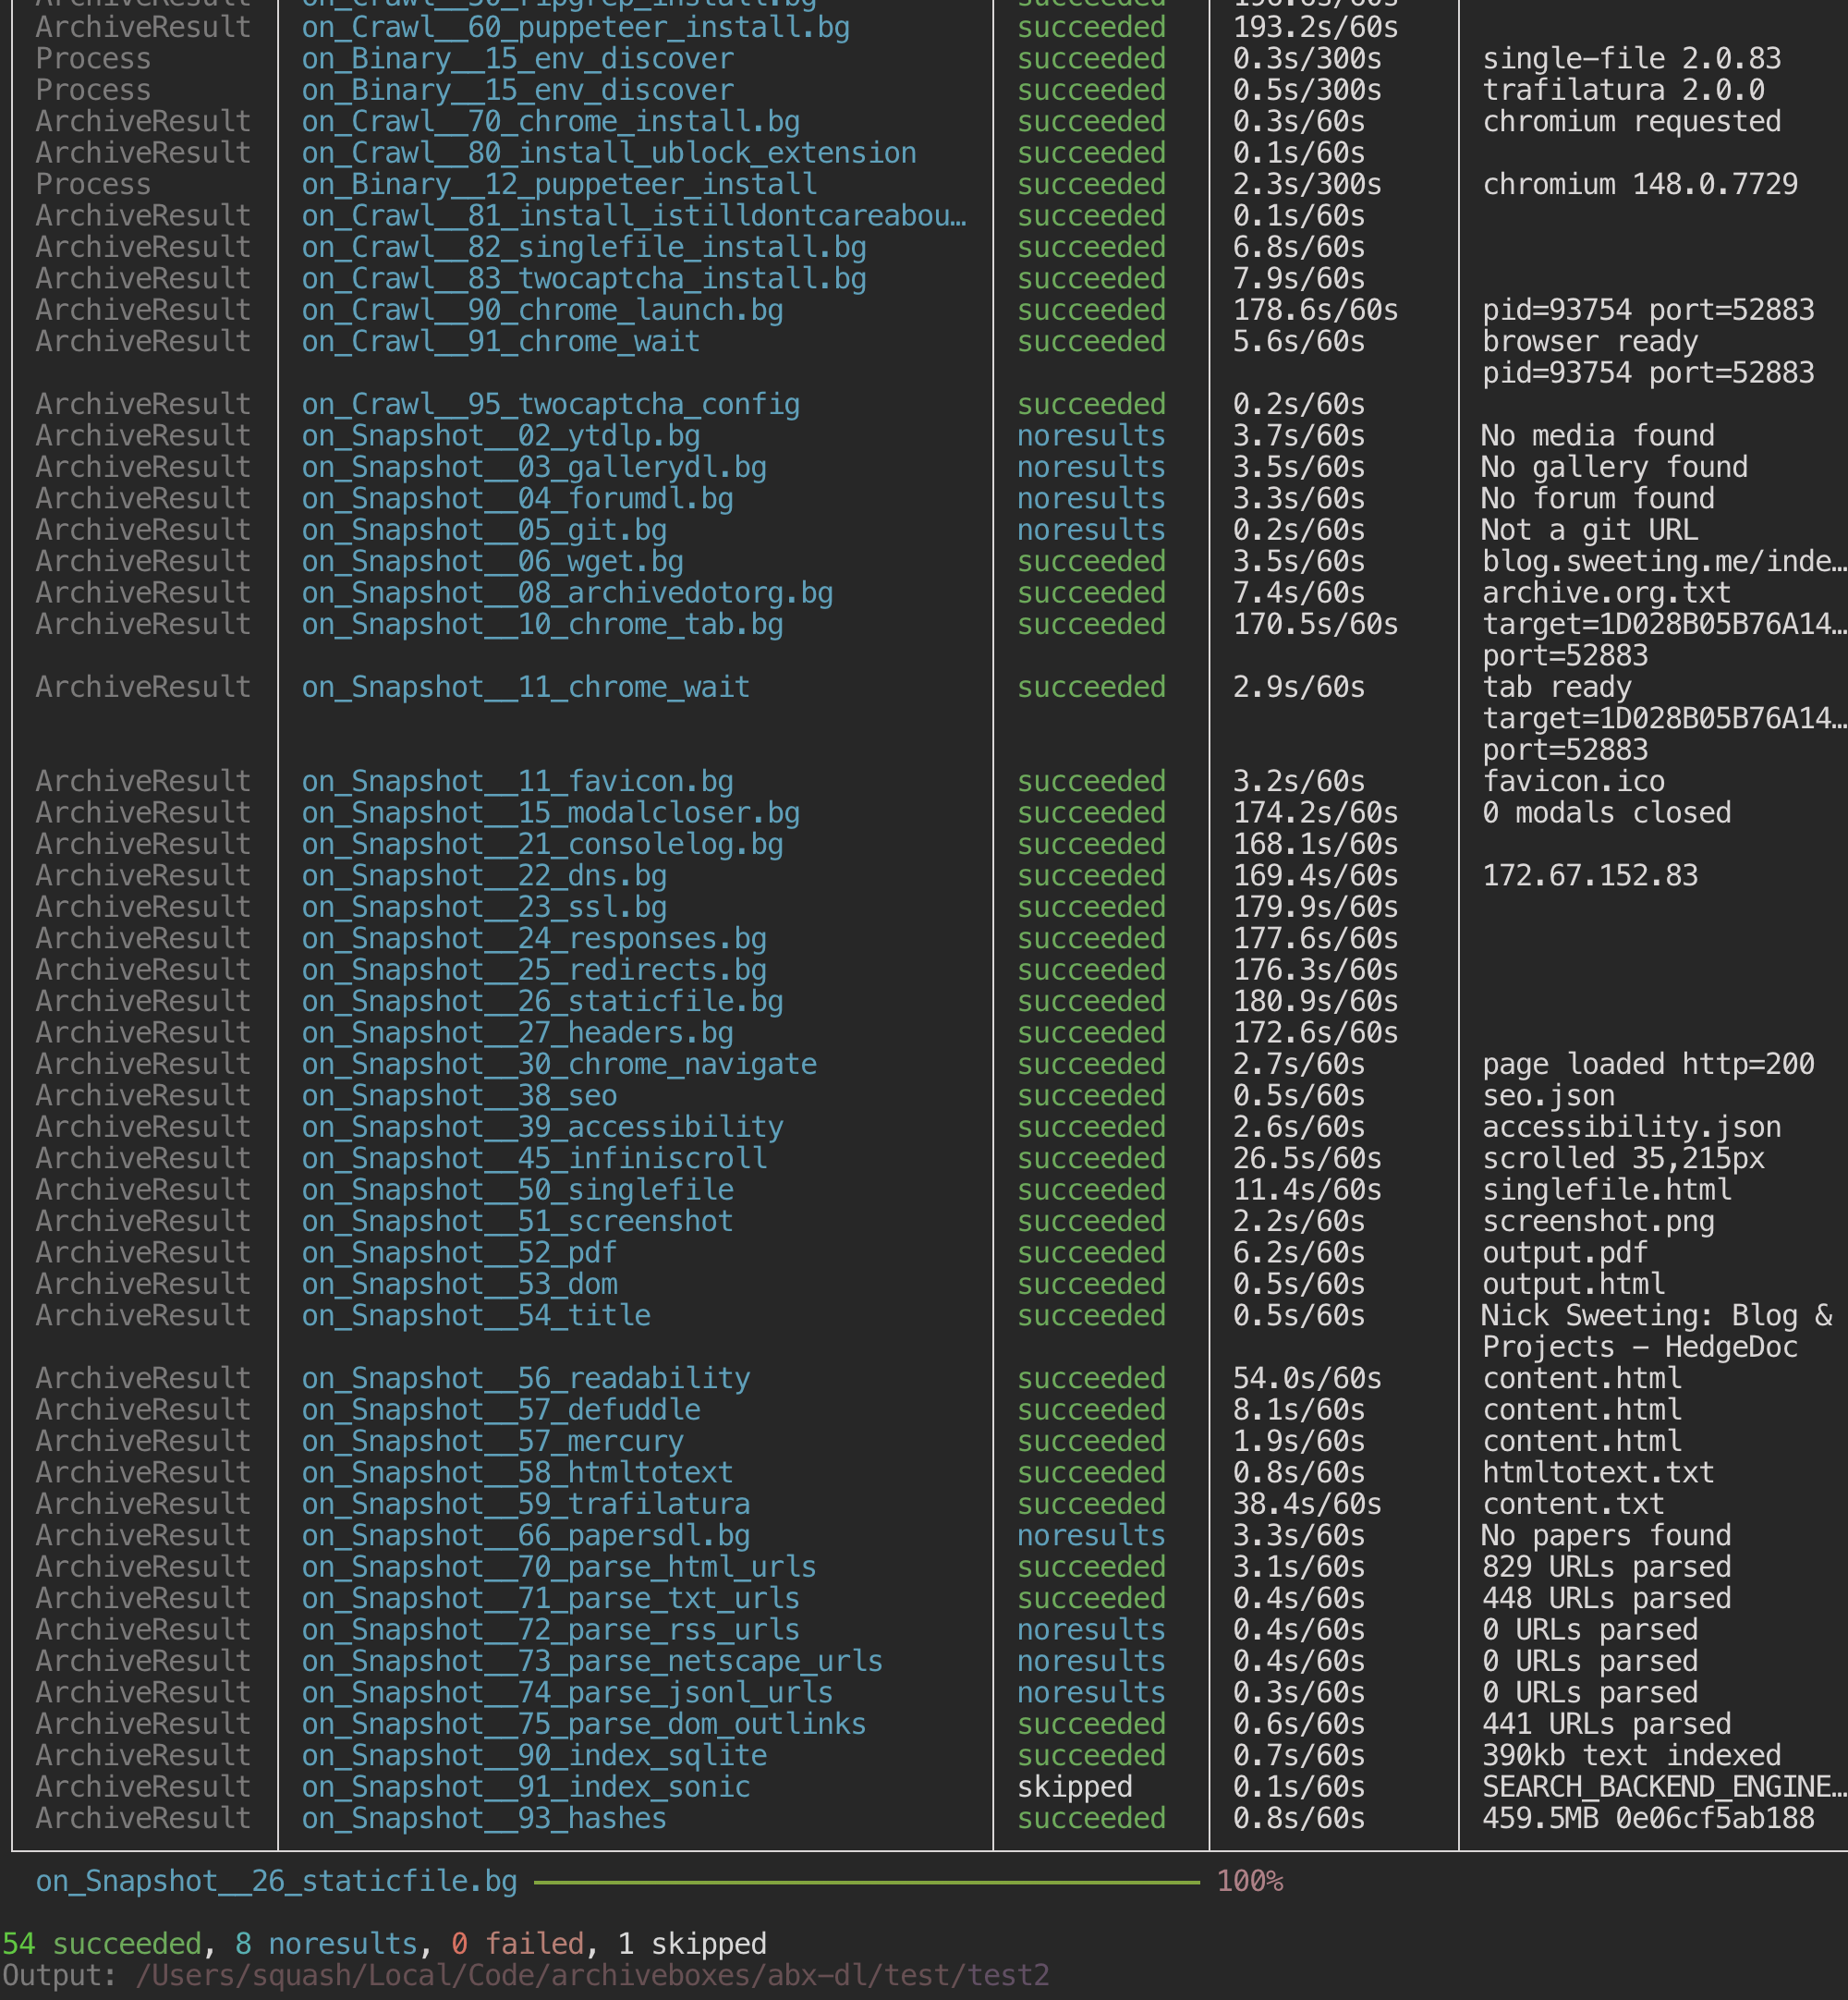Screen dimensions: 1848x2000
Task: Select the favicon.ico result text
Action: [1572, 780]
